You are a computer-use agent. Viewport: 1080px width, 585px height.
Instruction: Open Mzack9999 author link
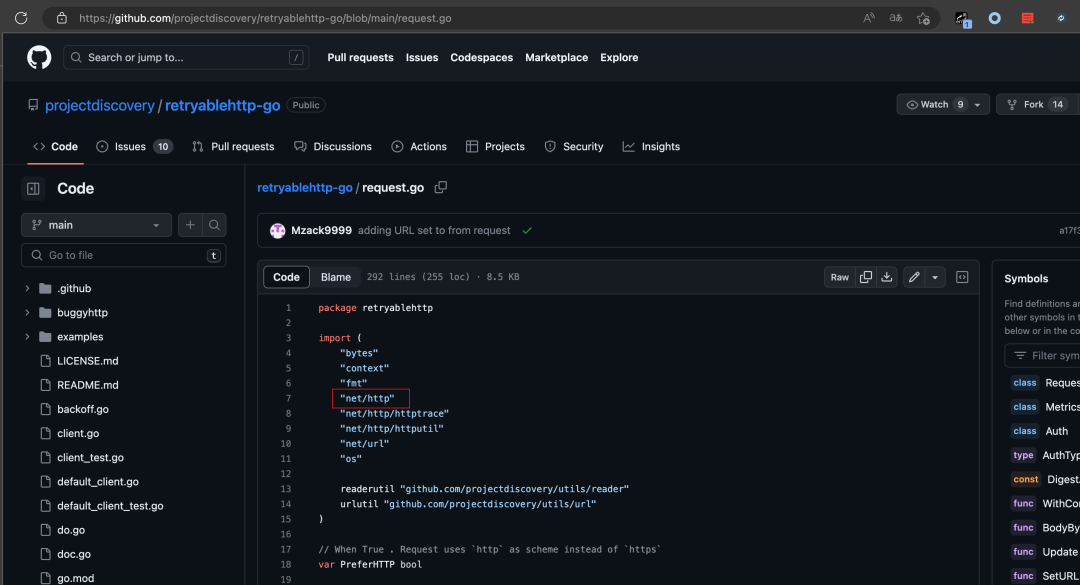[x=322, y=231]
